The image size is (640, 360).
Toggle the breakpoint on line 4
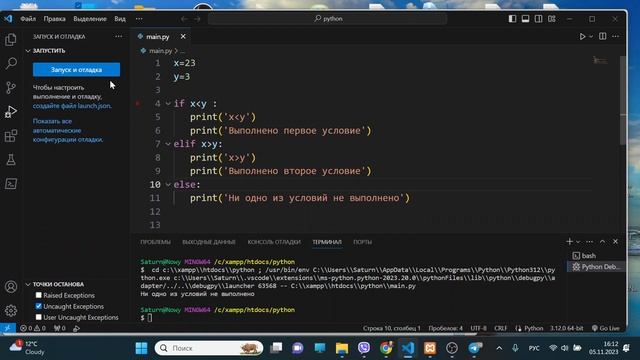[138, 104]
